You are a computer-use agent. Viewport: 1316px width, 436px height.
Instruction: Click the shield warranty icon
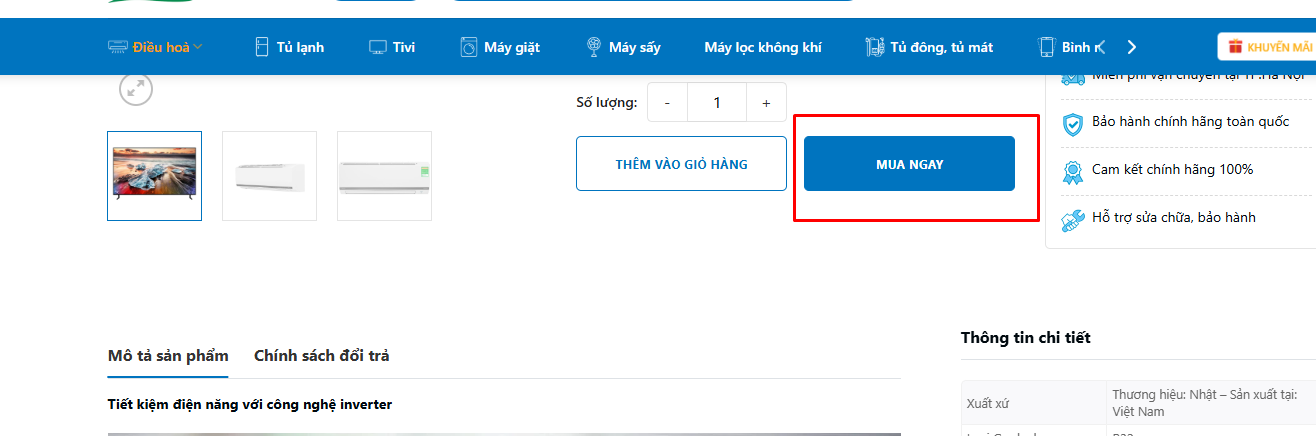1072,124
